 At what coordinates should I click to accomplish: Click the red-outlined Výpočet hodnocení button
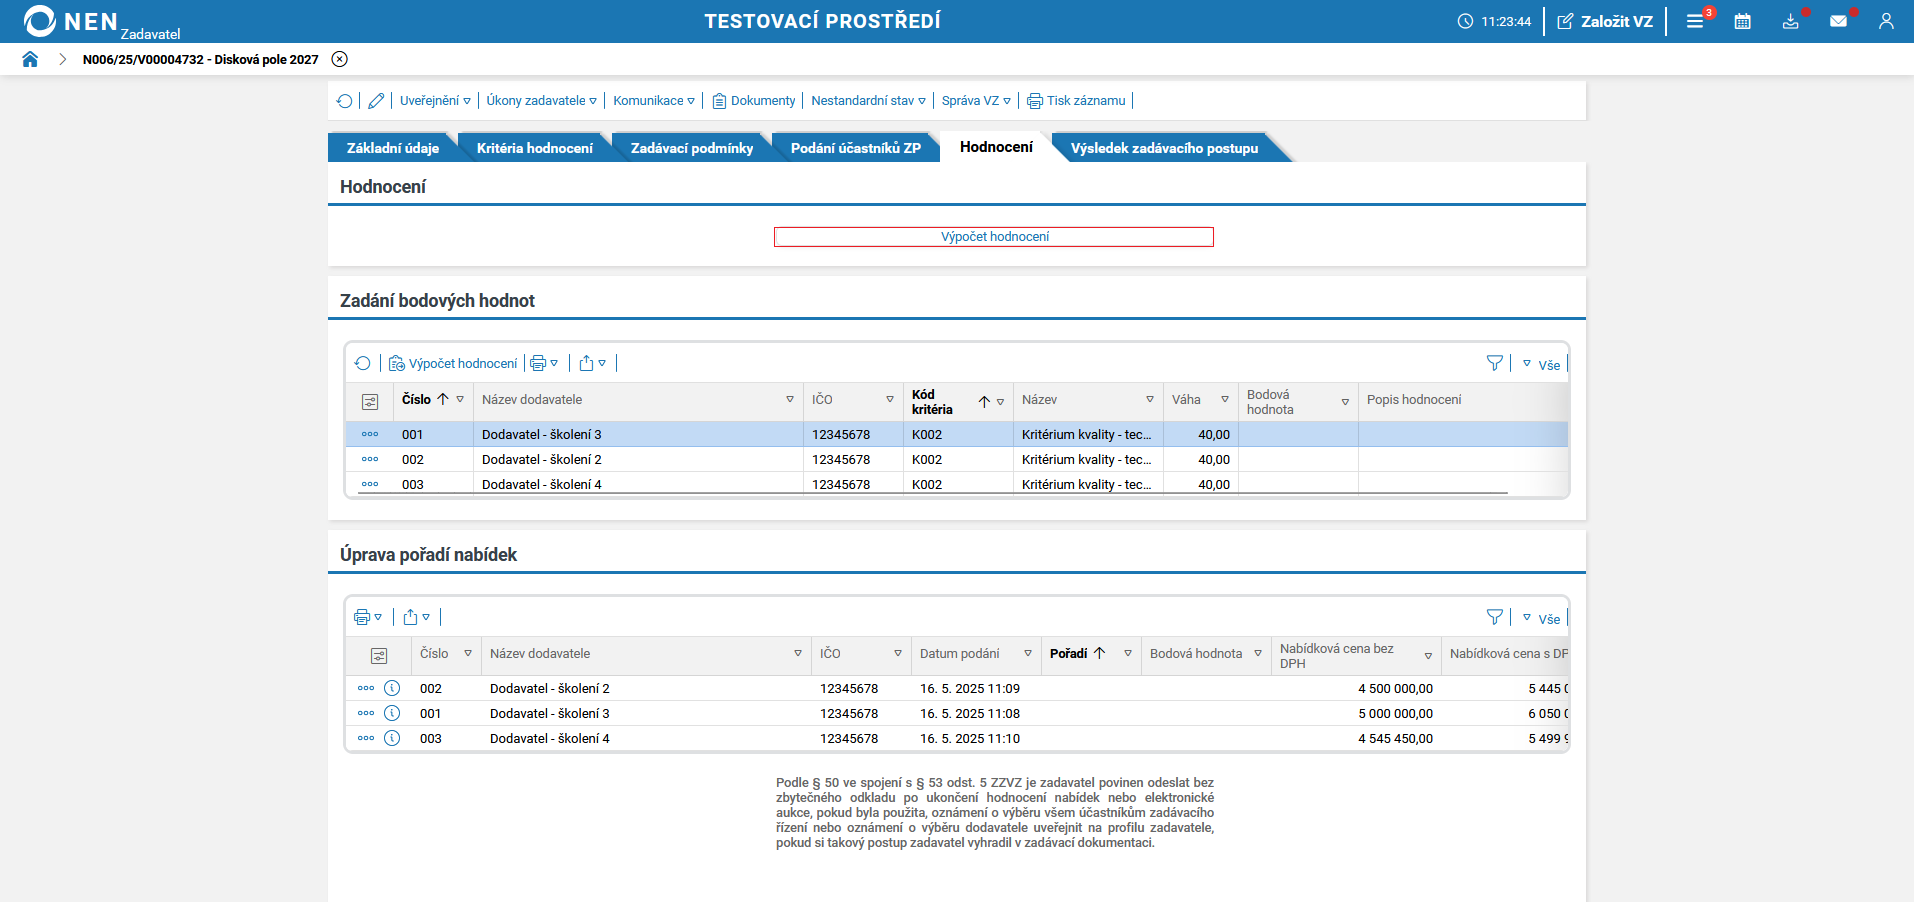point(993,237)
